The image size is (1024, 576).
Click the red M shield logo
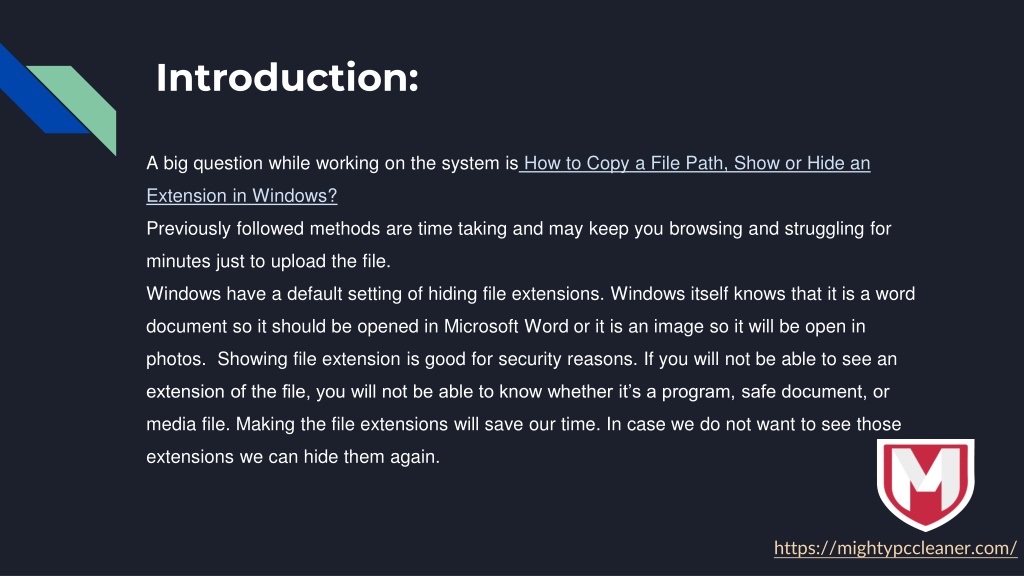925,484
